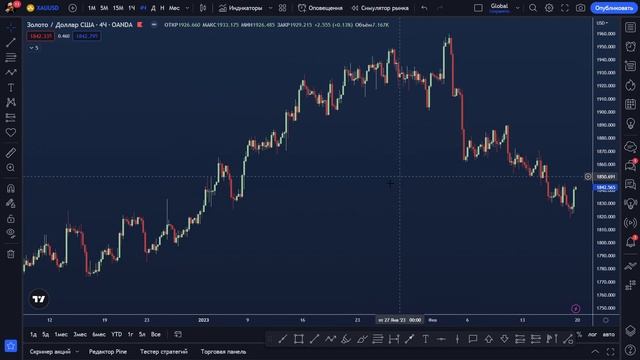Select the monthly Мес timeframe
Viewport: 640px width, 360px height.
pos(174,8)
